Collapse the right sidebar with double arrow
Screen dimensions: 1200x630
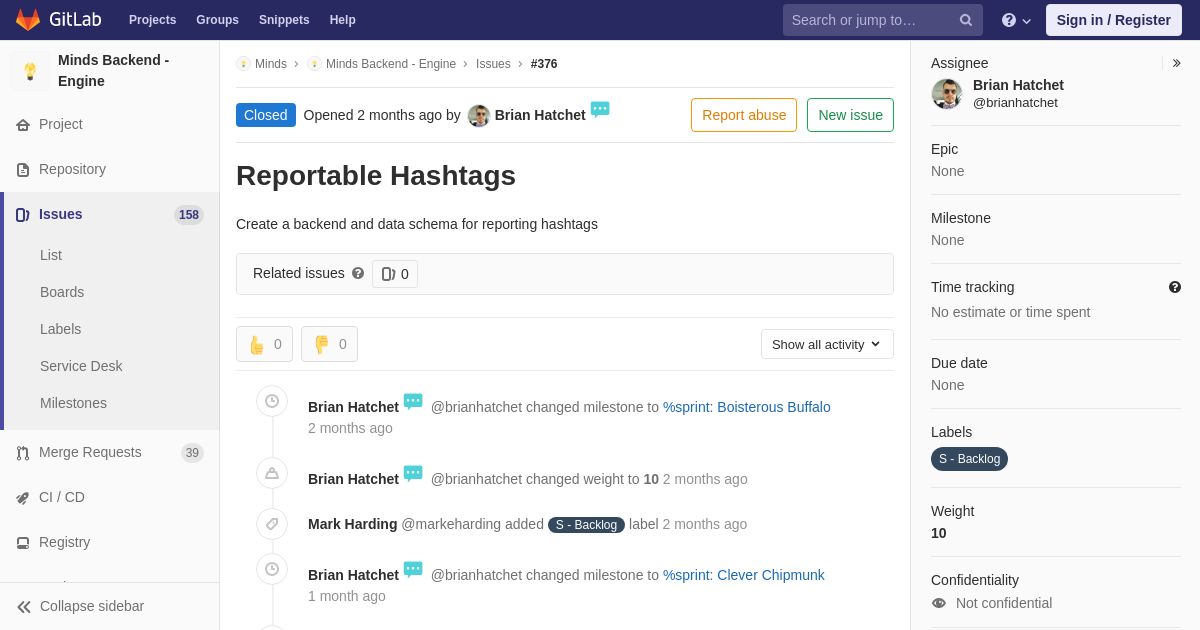(x=1176, y=63)
